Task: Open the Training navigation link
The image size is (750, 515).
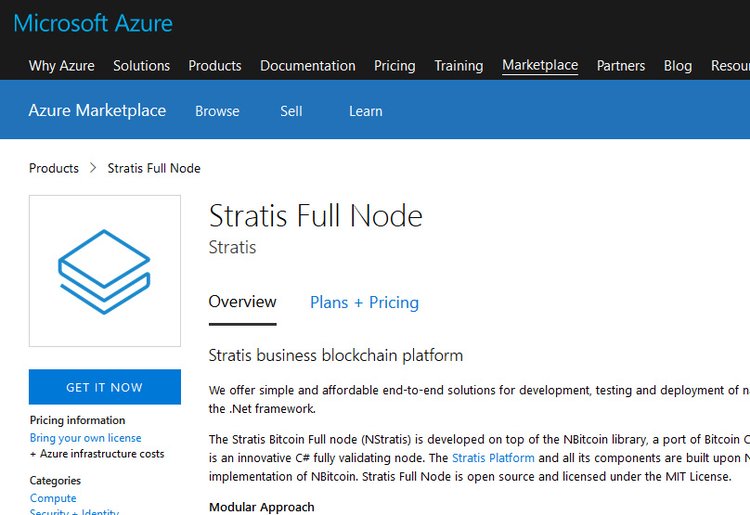Action: coord(459,66)
